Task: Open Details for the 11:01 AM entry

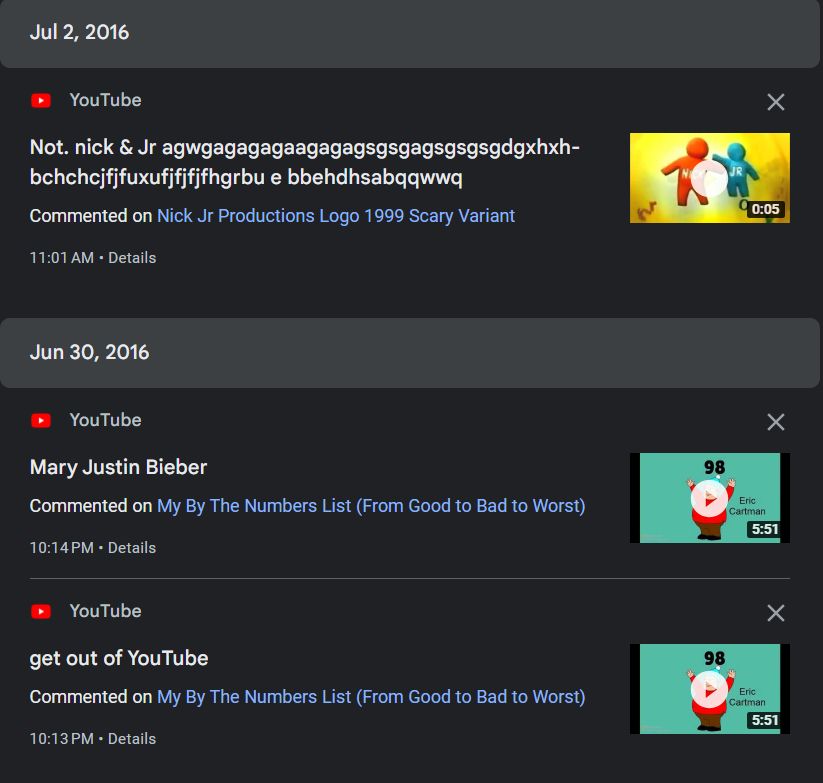Action: (x=132, y=258)
